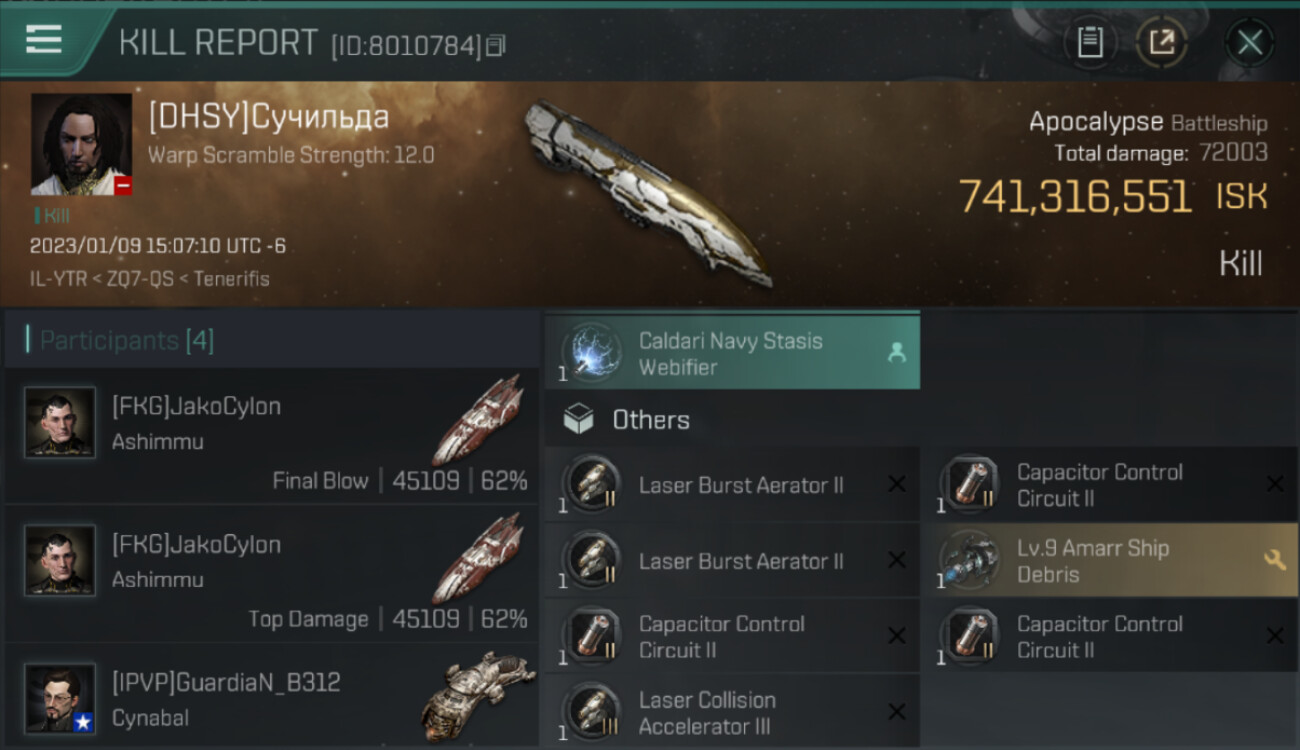Open the Apocalypse ship image
The height and width of the screenshot is (750, 1300).
click(650, 192)
